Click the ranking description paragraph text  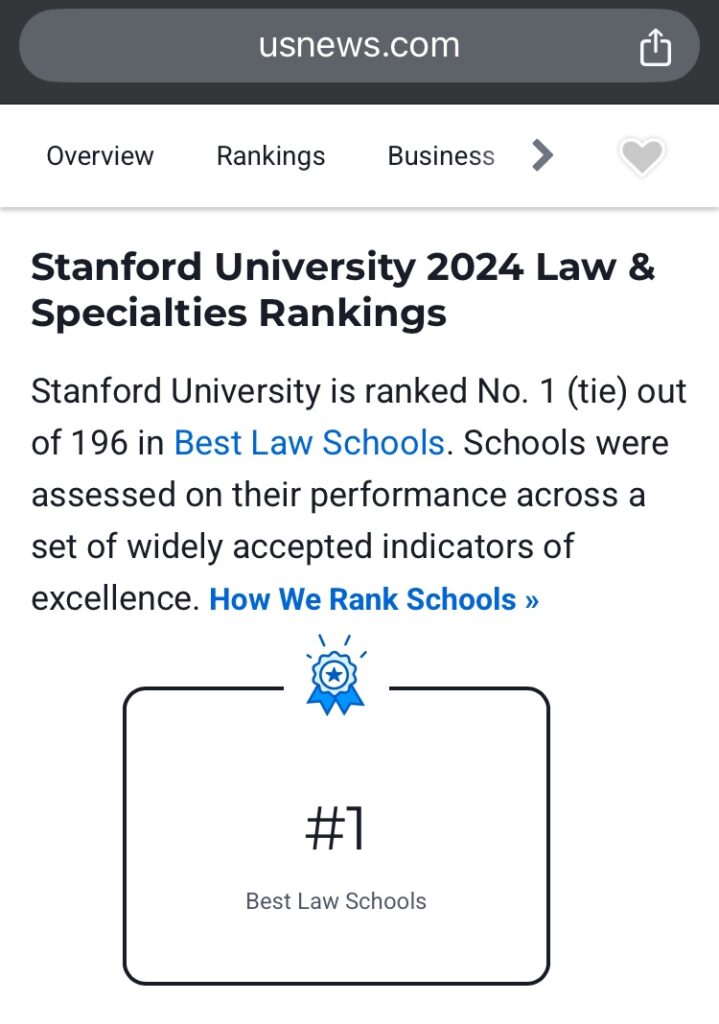[x=359, y=494]
